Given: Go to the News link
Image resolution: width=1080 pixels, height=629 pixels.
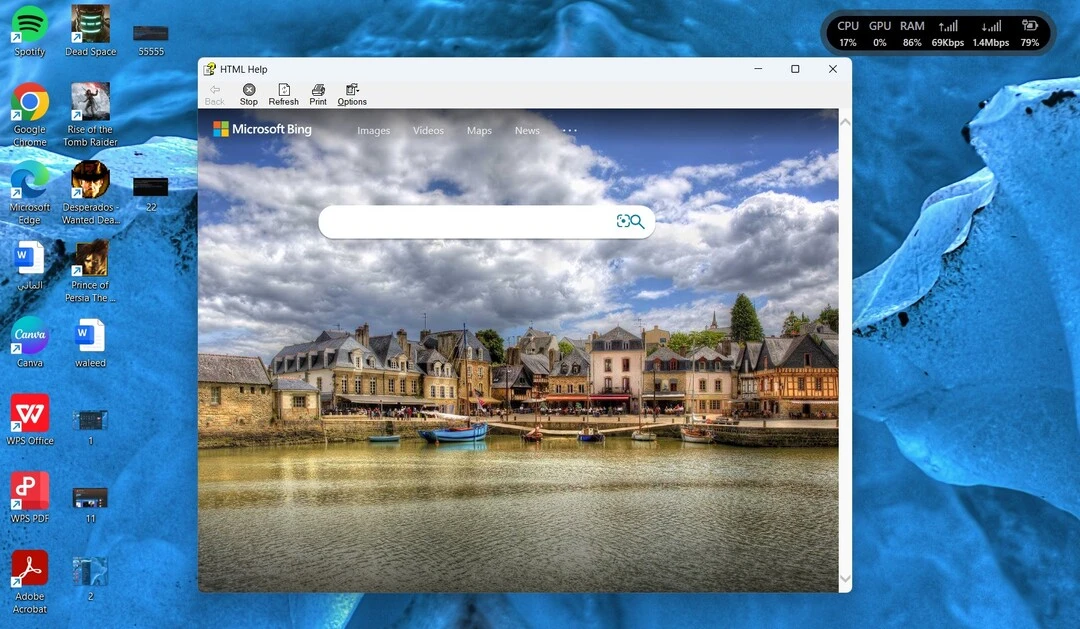Looking at the screenshot, I should click(x=528, y=130).
